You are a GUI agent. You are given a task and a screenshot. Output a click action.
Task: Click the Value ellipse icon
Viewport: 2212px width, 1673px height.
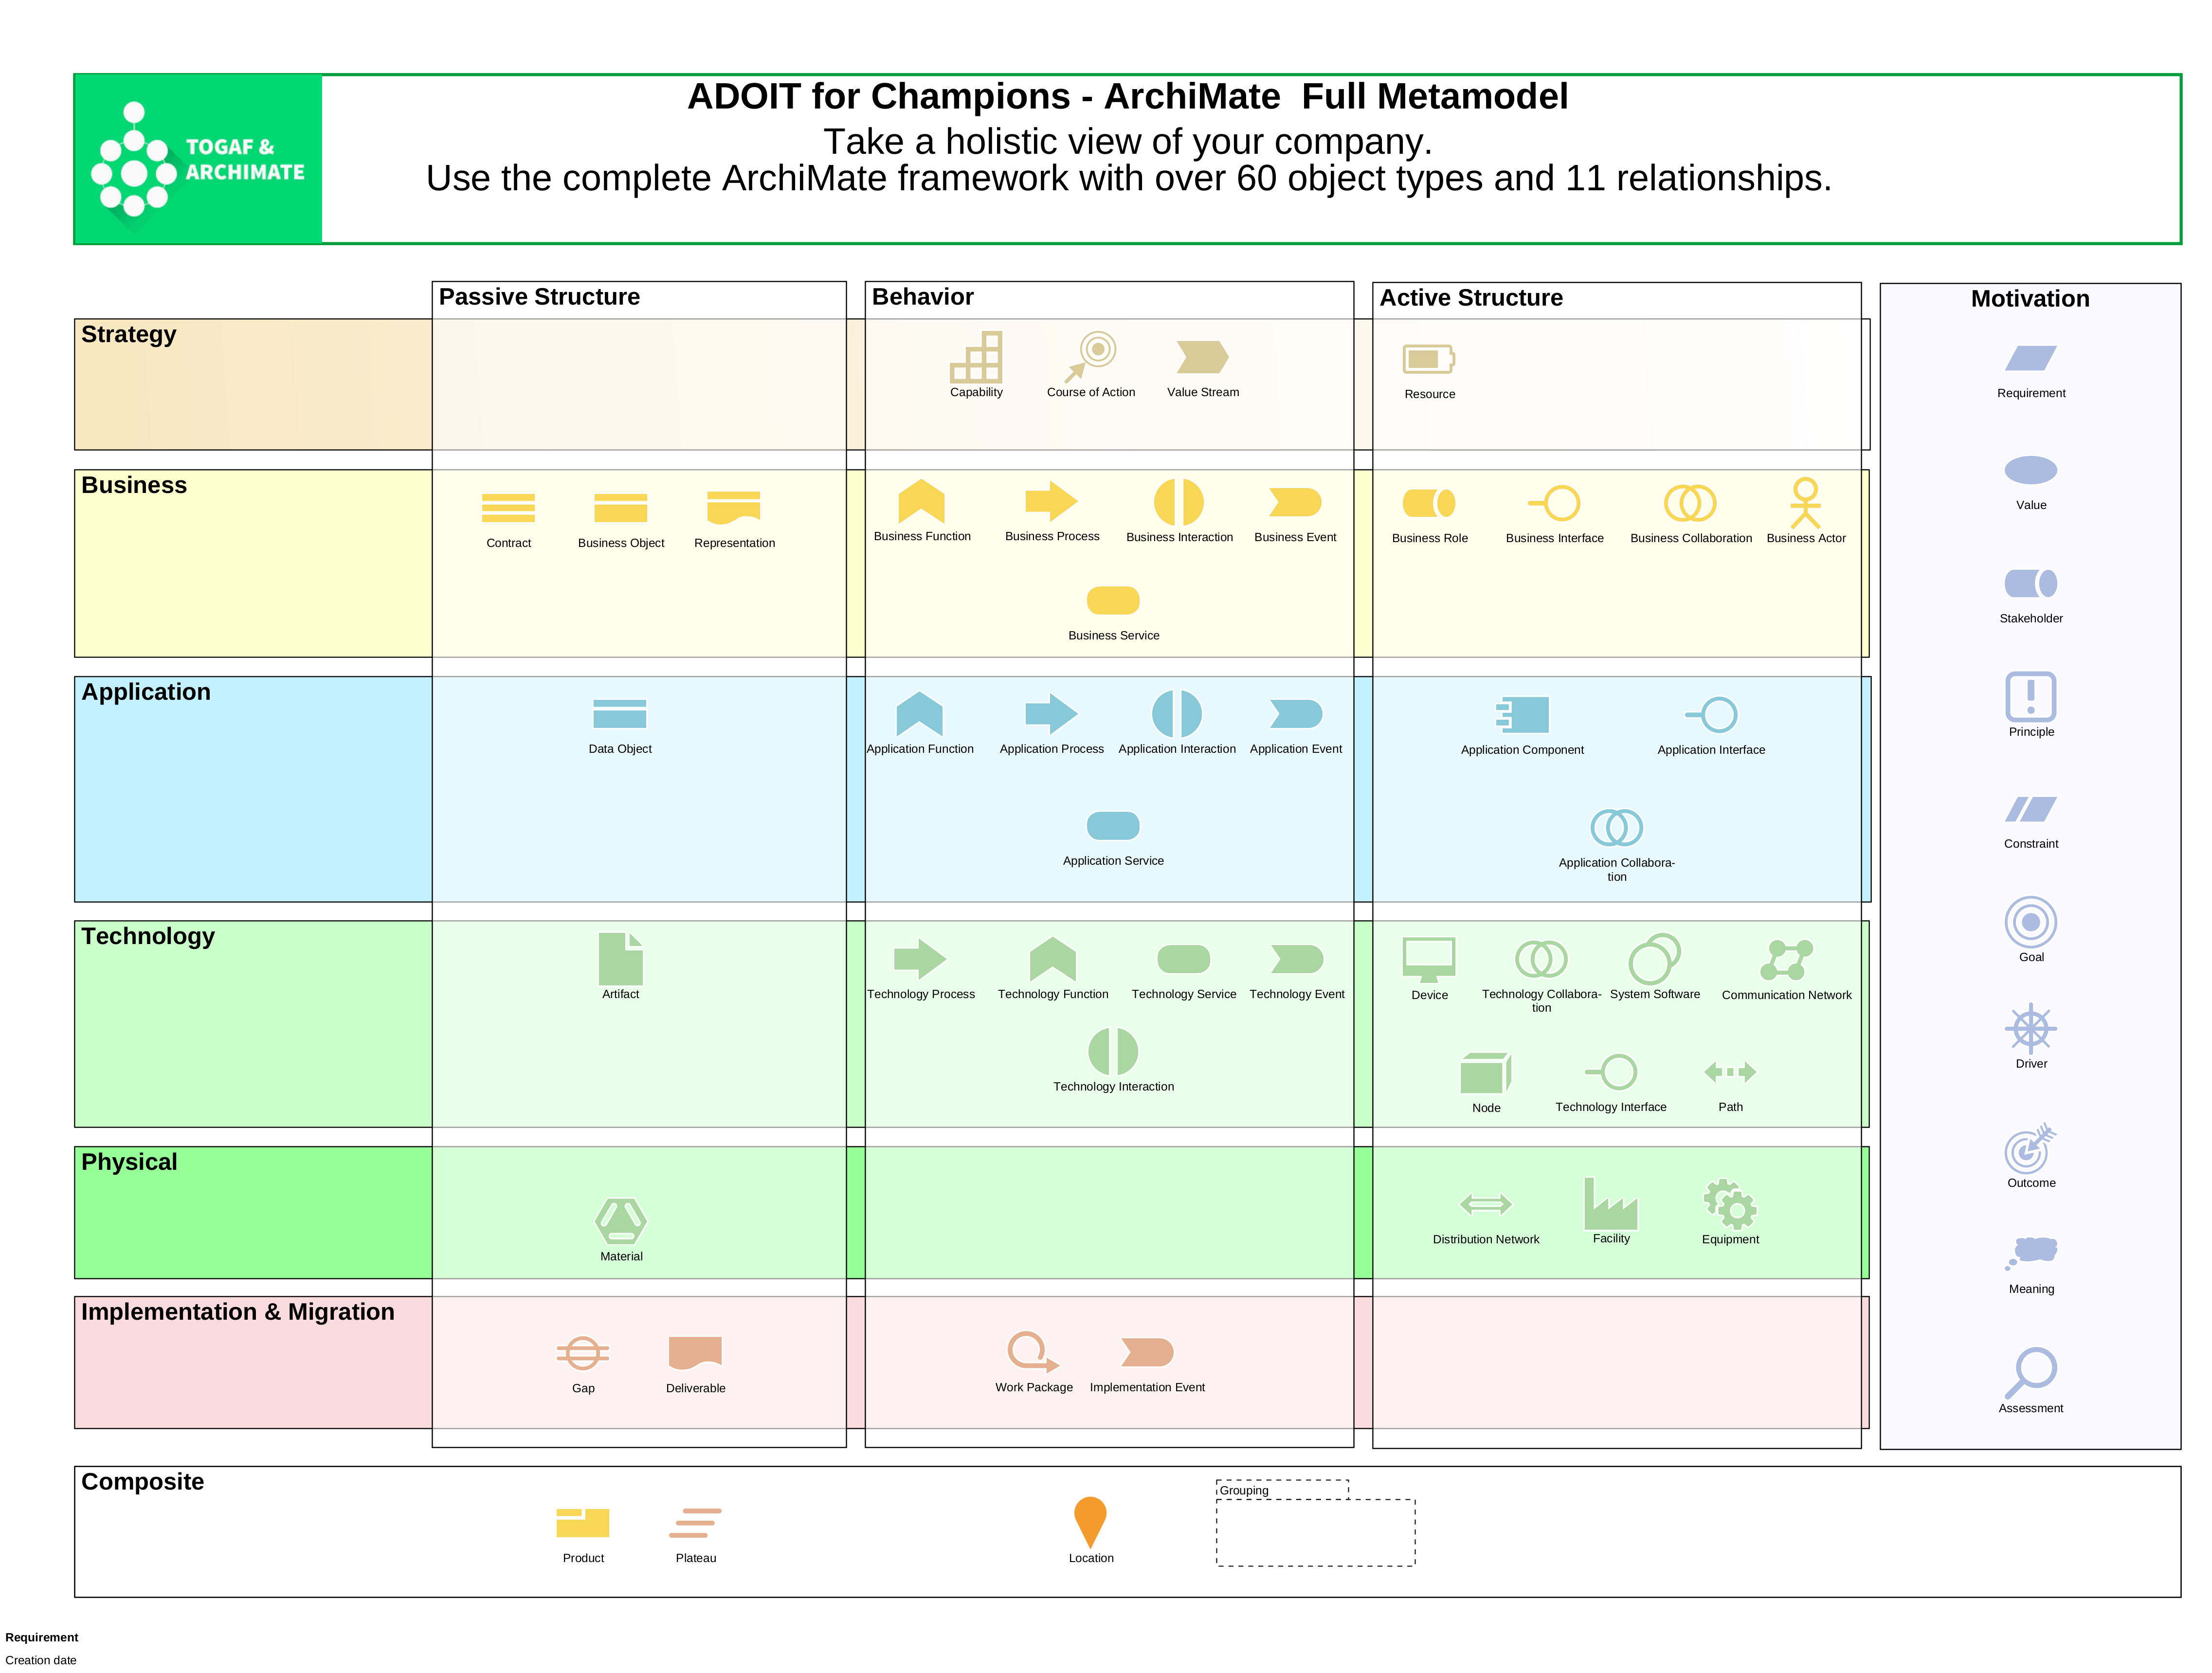pyautogui.click(x=2030, y=470)
